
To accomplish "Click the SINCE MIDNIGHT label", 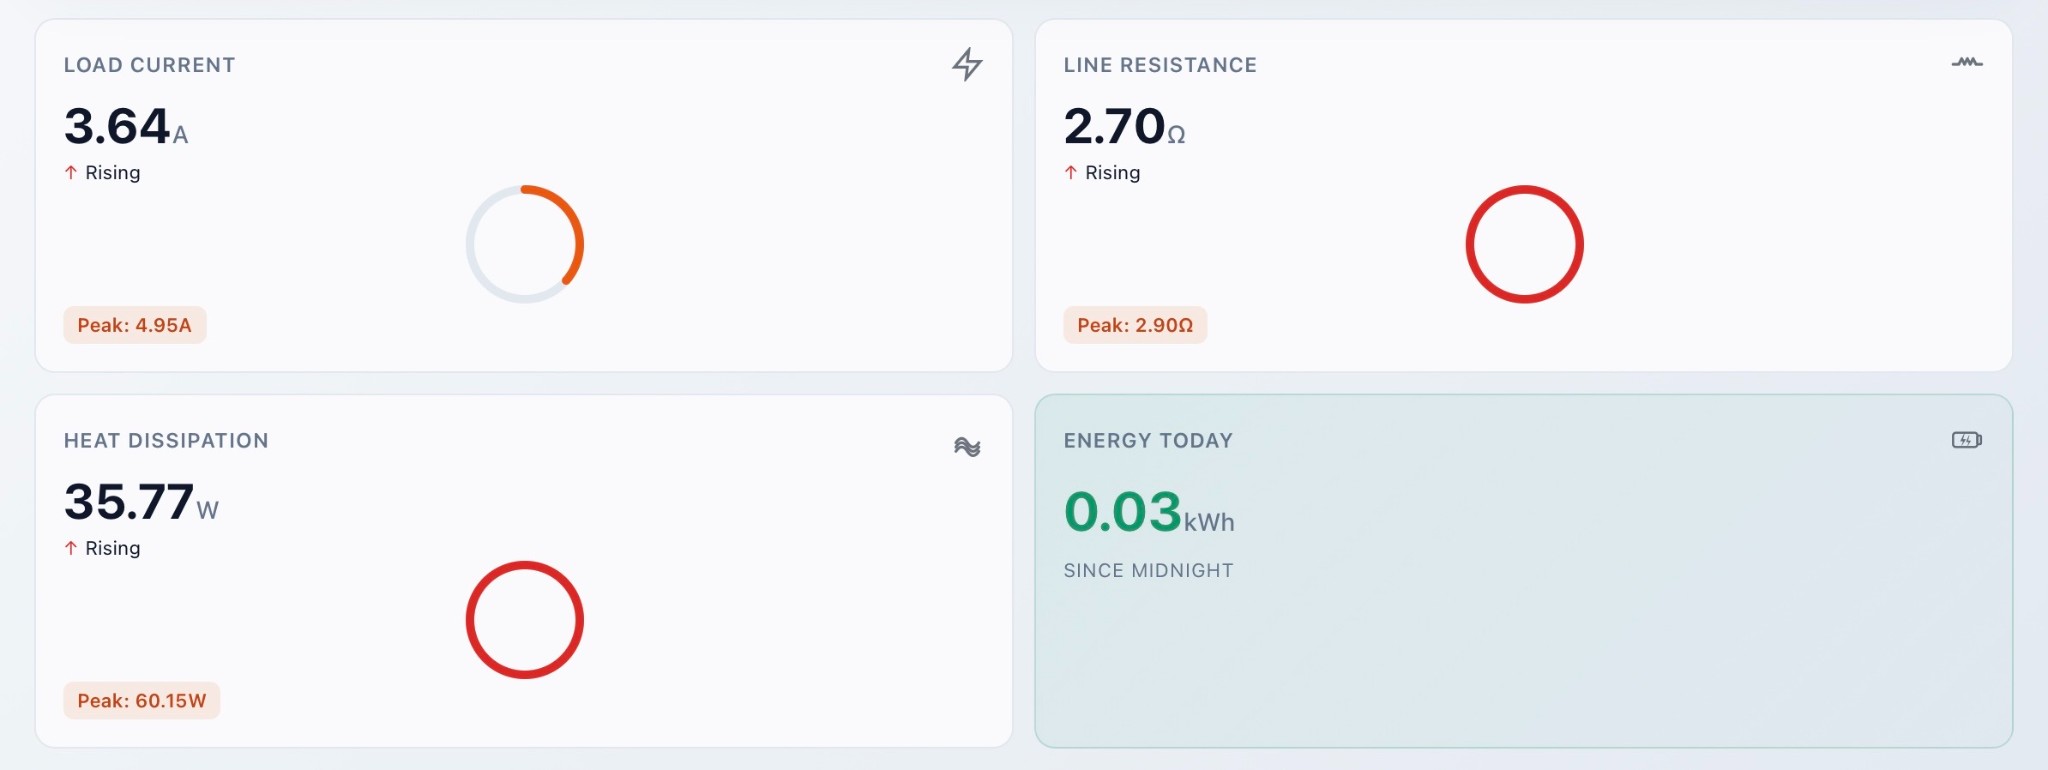I will click(x=1149, y=570).
